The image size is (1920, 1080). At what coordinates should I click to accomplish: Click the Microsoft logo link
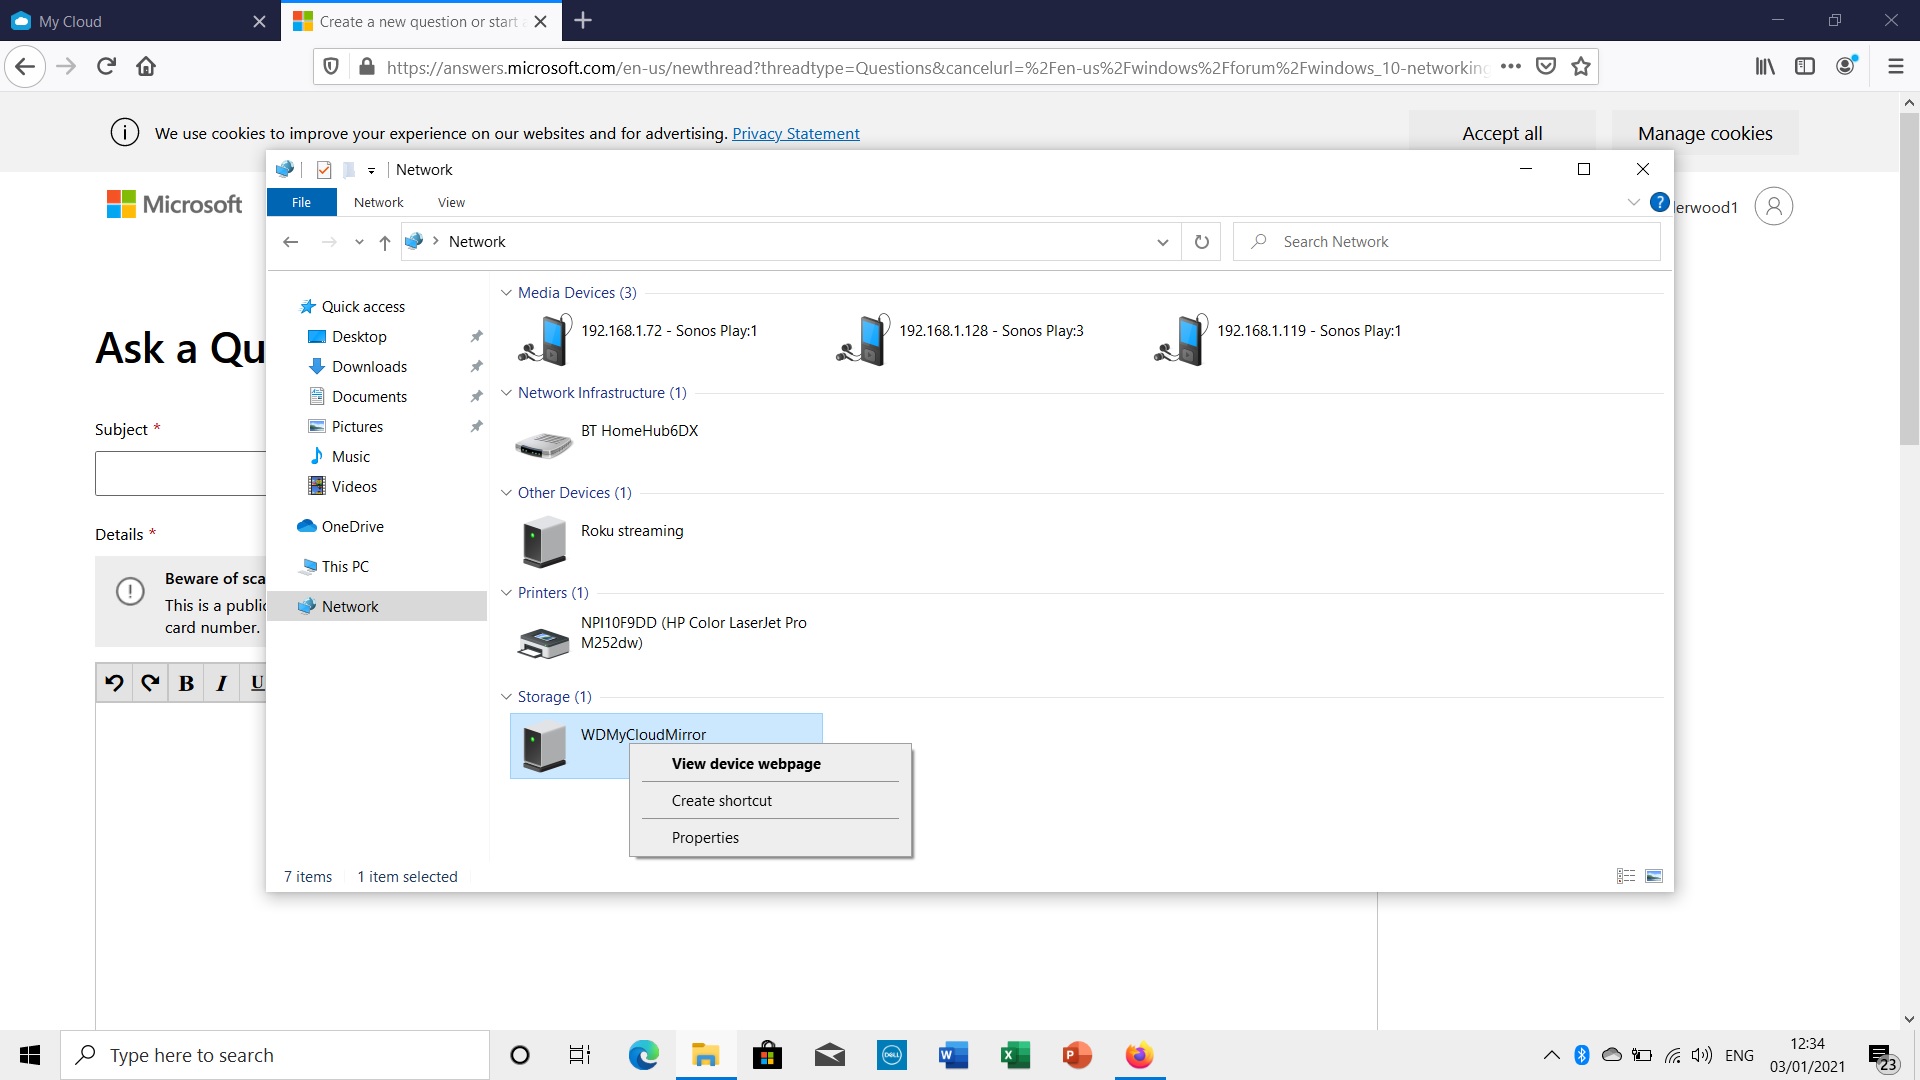point(174,204)
